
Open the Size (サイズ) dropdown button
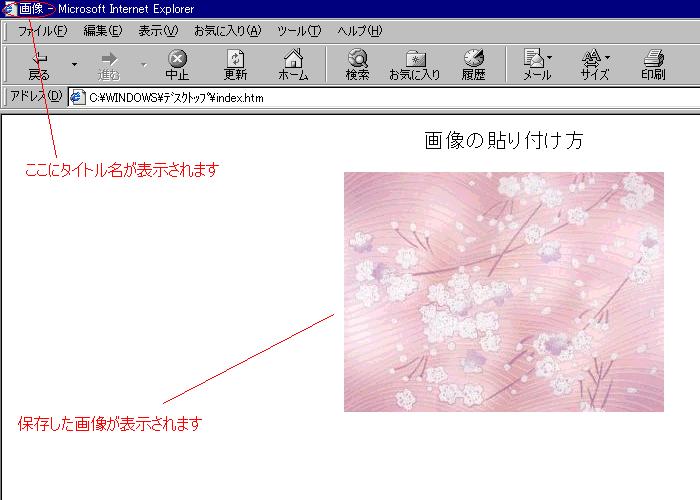[595, 65]
